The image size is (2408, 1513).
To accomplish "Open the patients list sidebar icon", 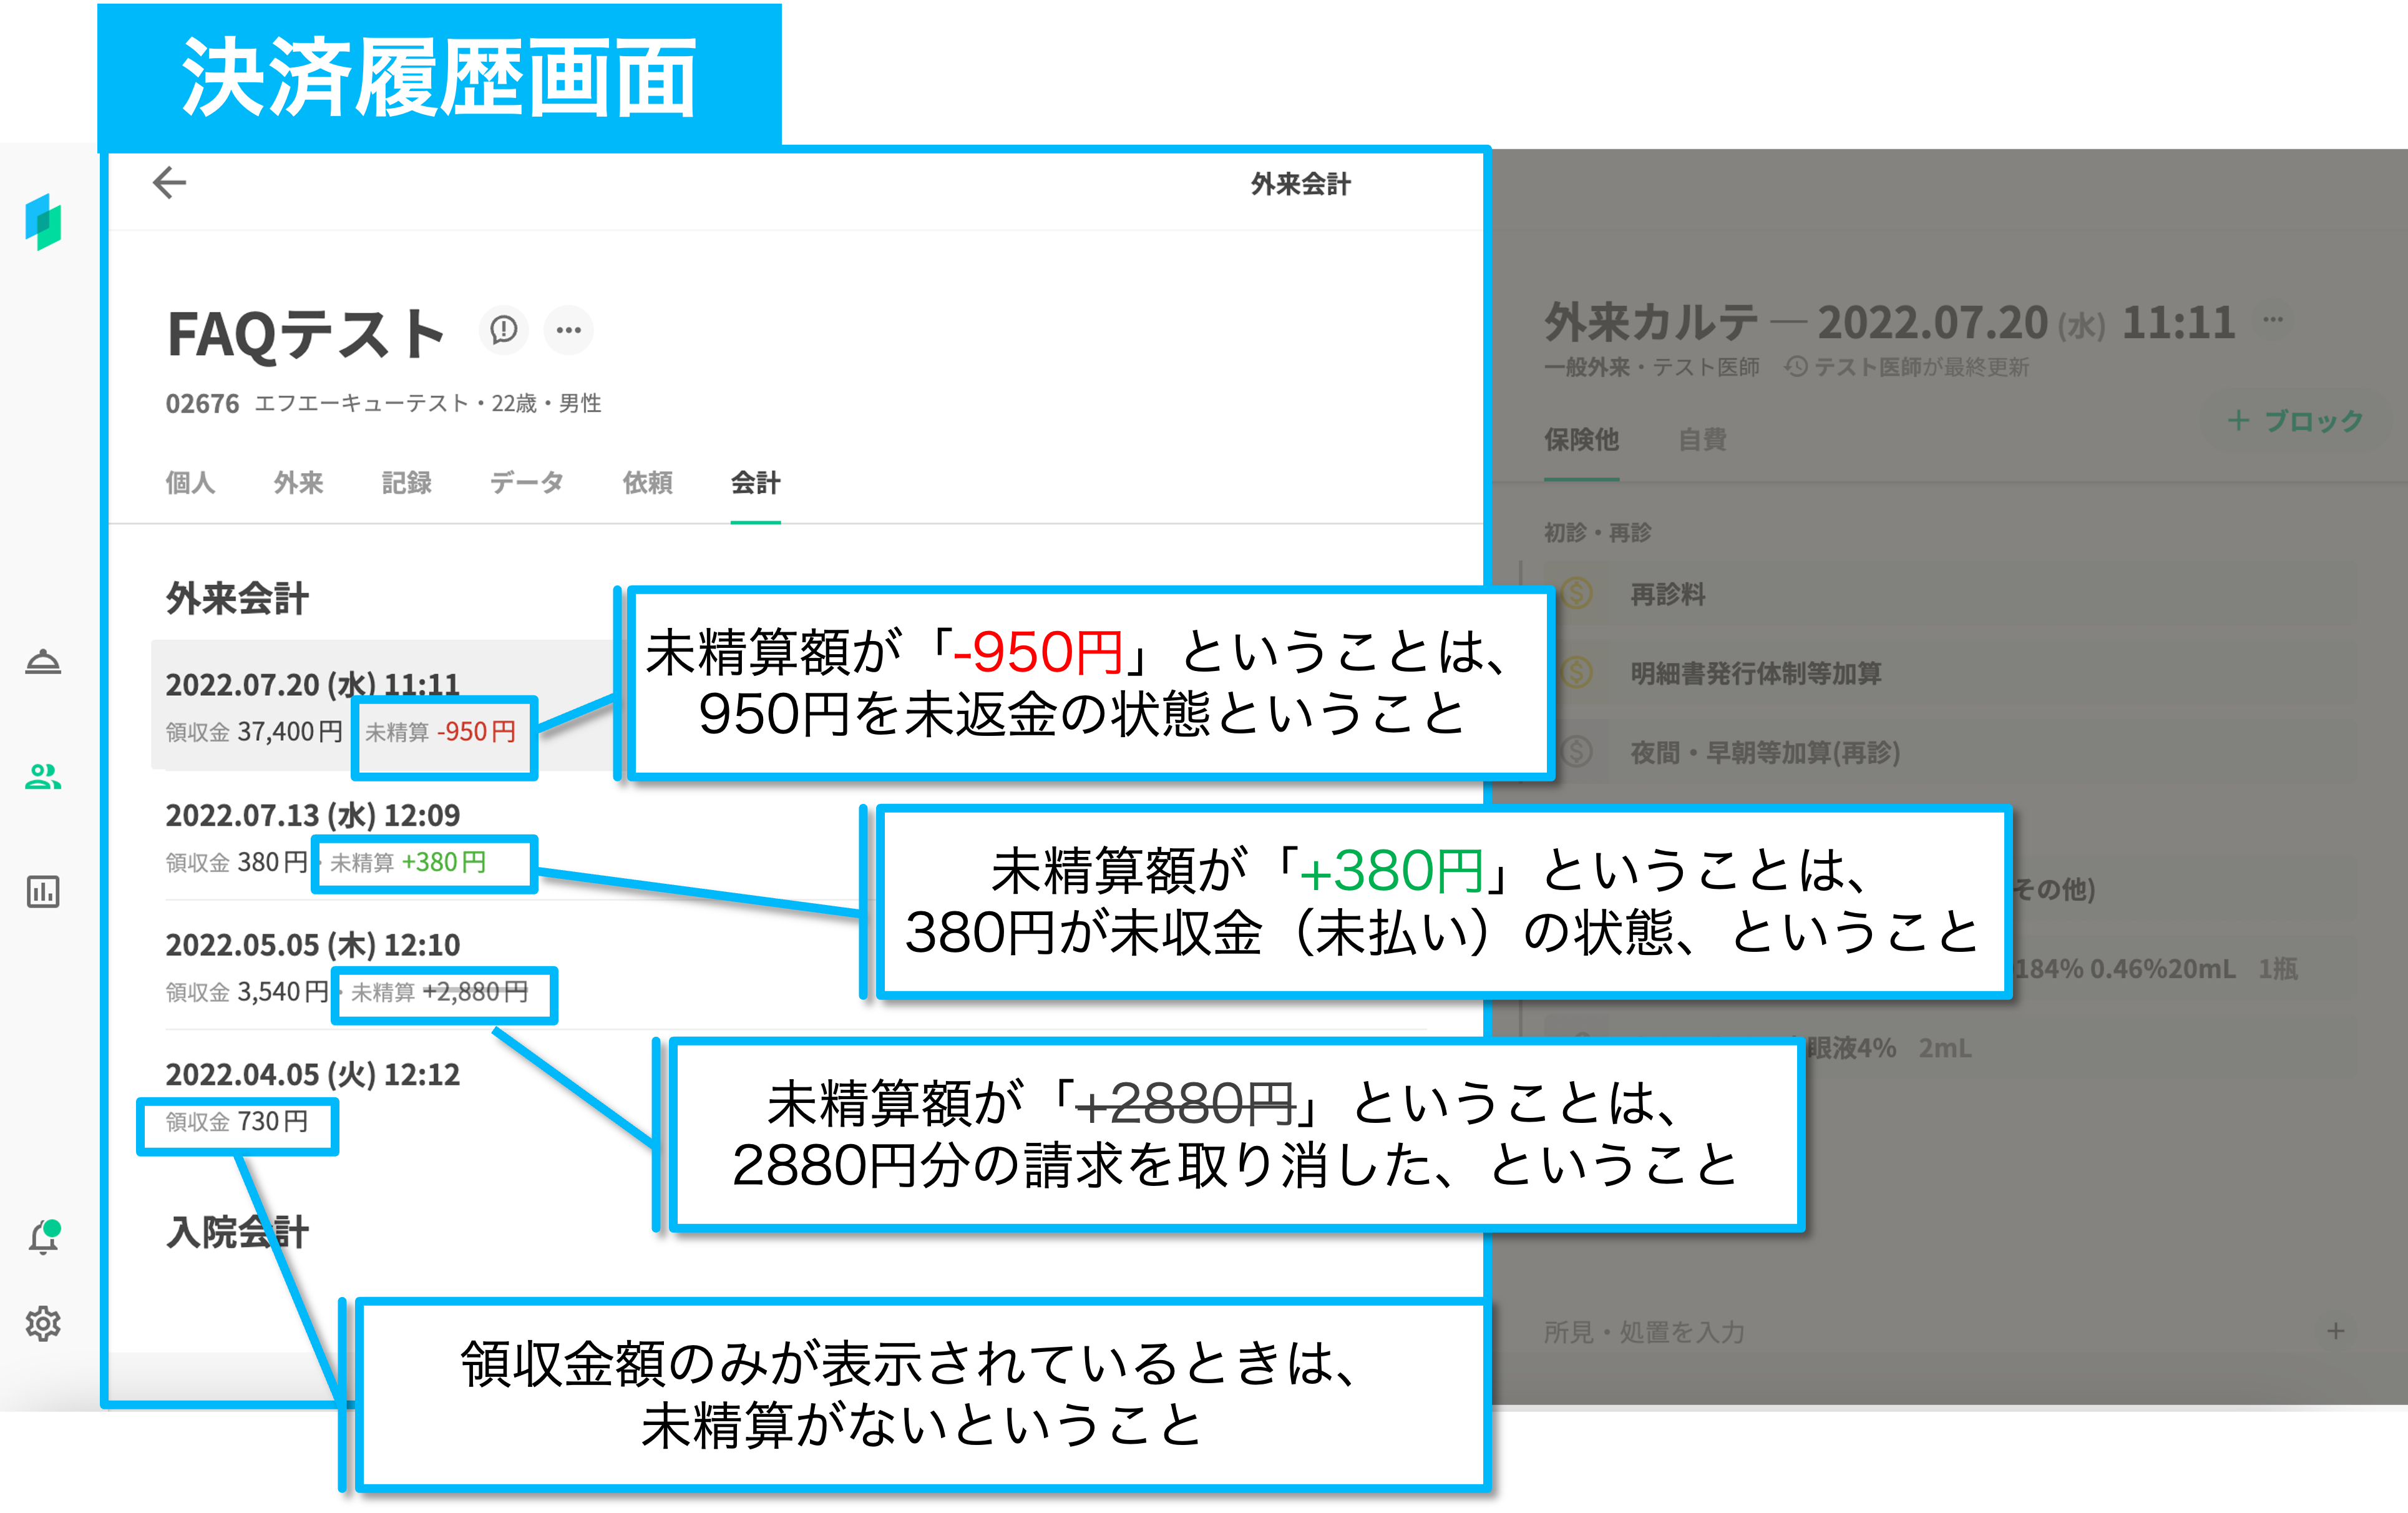I will click(x=43, y=777).
